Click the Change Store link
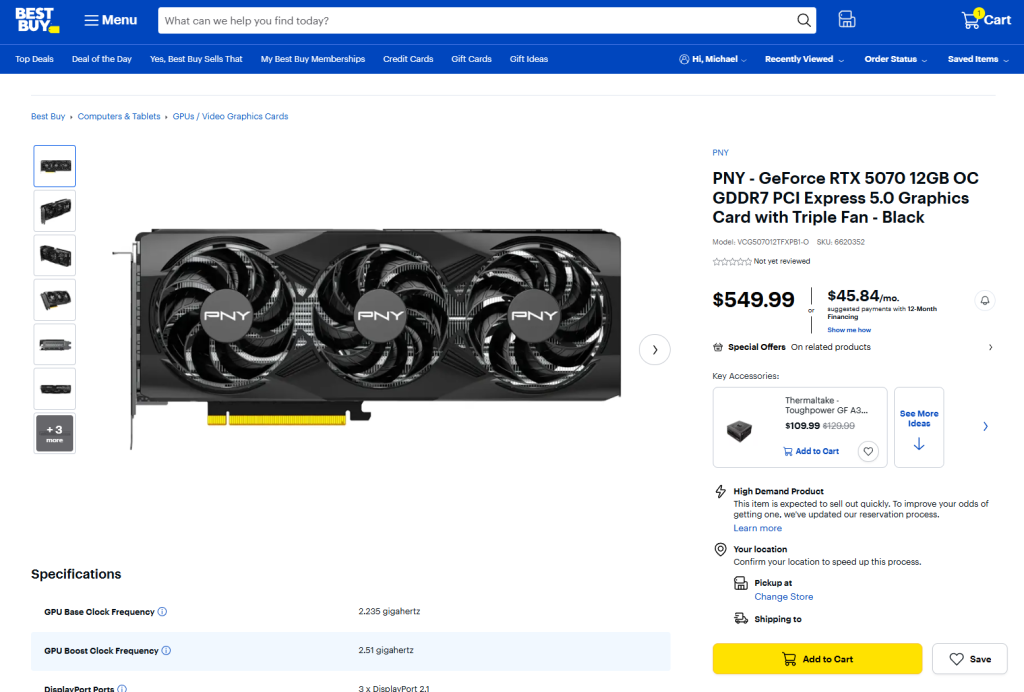Viewport: 1024px width, 692px height. pyautogui.click(x=783, y=597)
